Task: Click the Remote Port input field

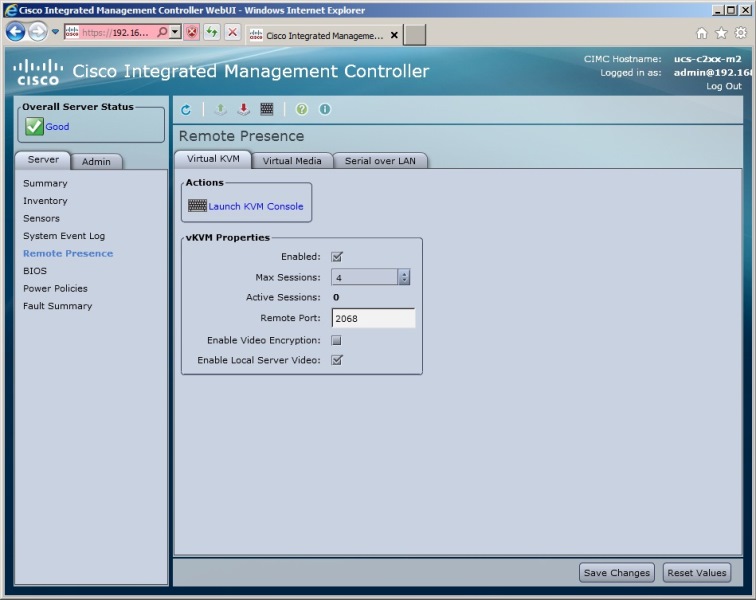Action: point(373,318)
